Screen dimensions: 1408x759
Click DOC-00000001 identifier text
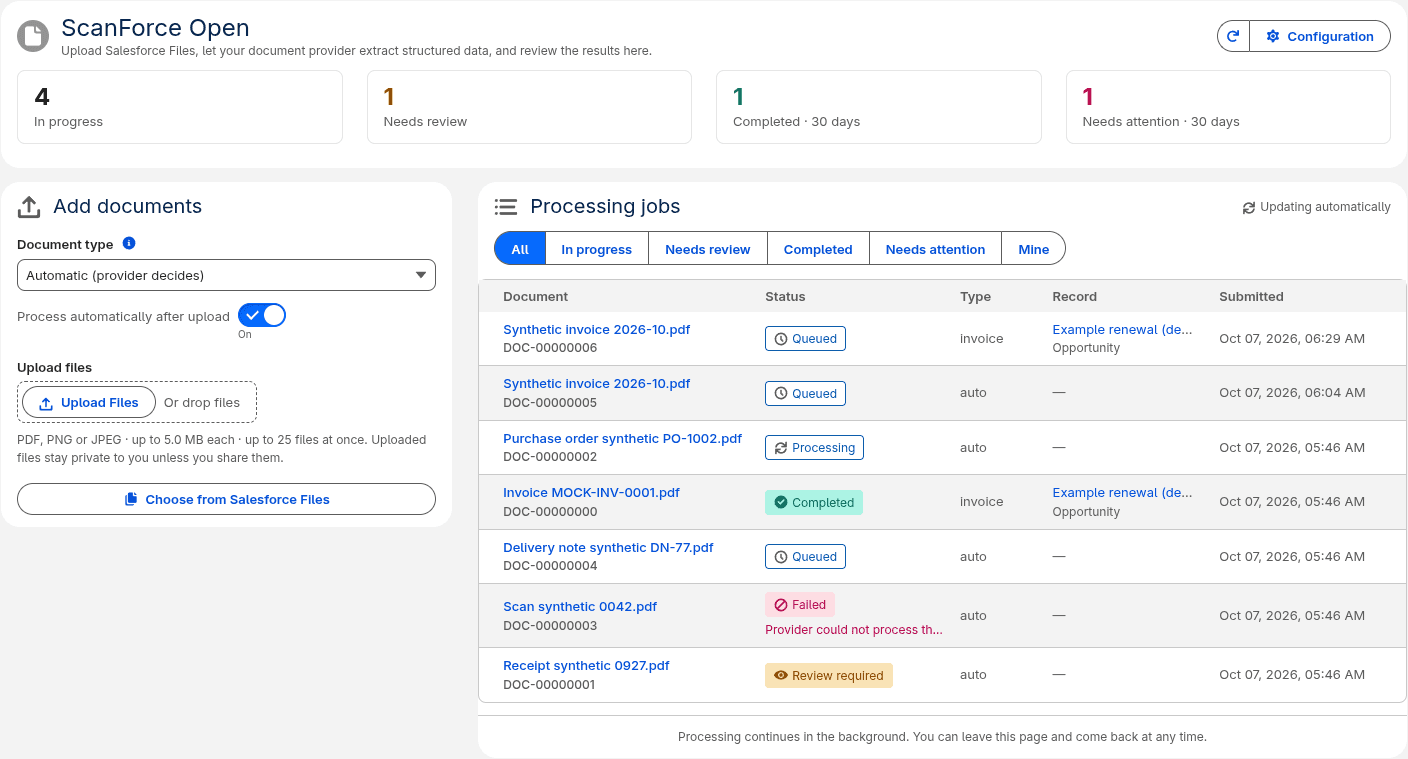(550, 684)
